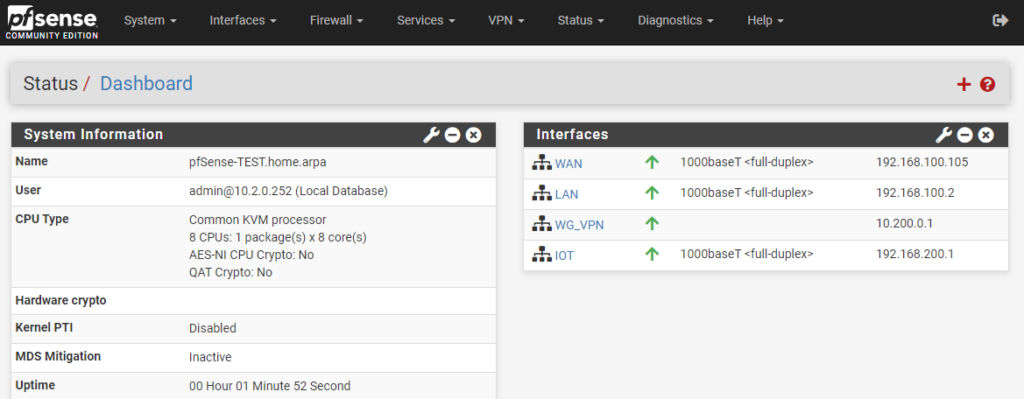
Task: Open the Interfaces widget wrench settings icon
Action: 944,135
